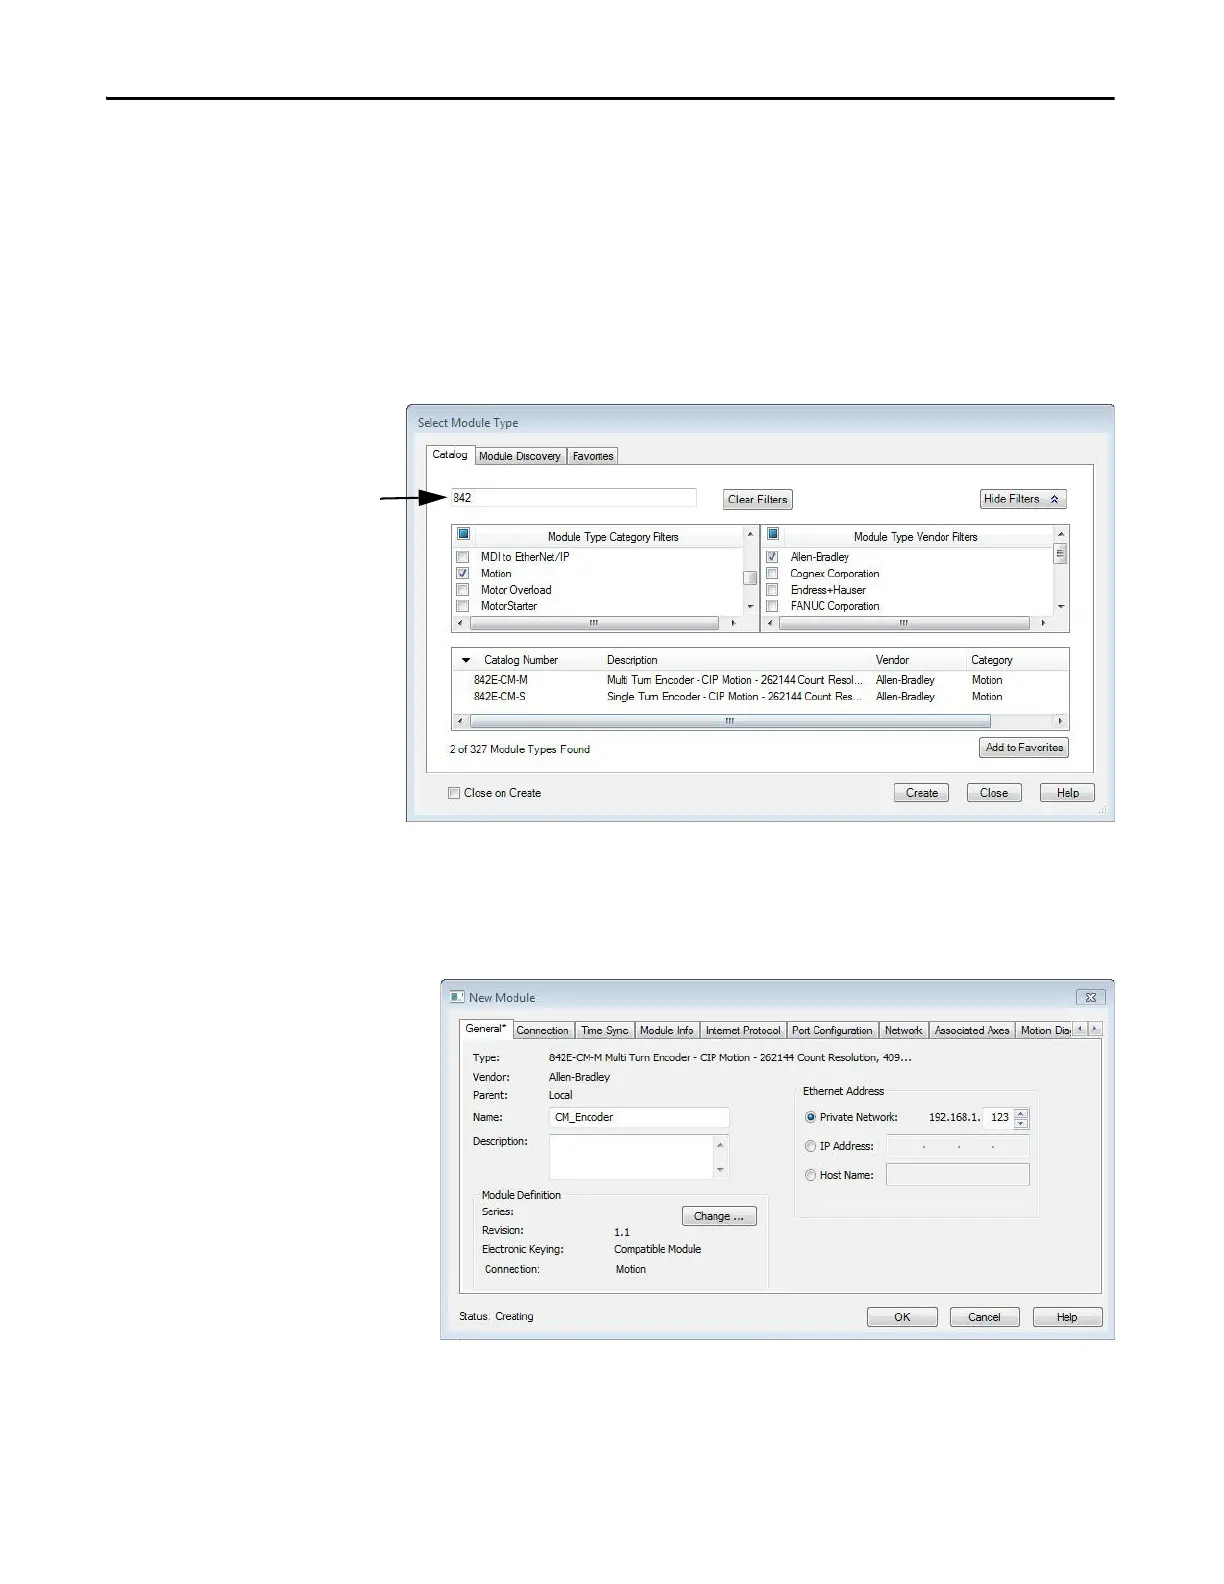Select the General tab in New Module

point(486,1029)
